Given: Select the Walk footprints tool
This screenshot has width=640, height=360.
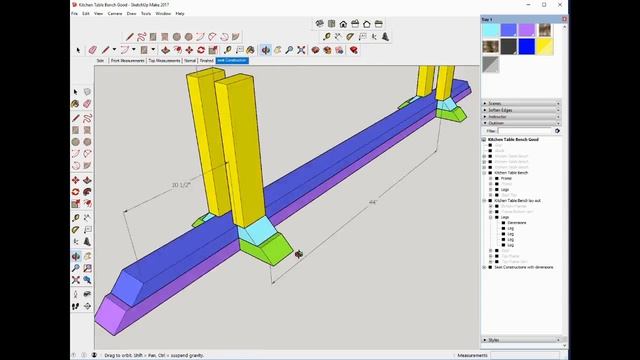Looking at the screenshot, I should coord(76,306).
